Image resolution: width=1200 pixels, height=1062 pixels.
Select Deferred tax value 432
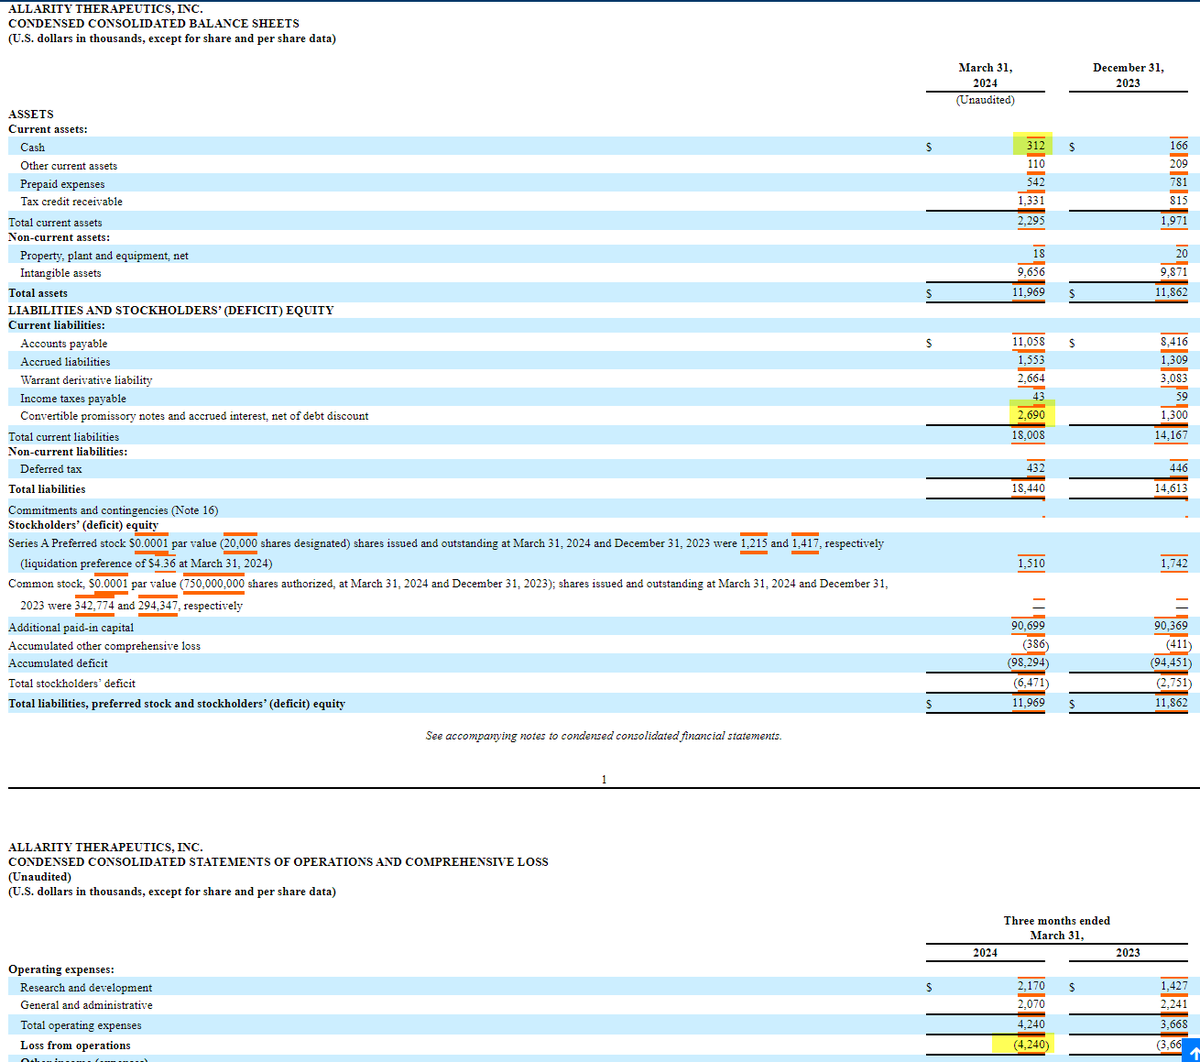coord(1035,469)
